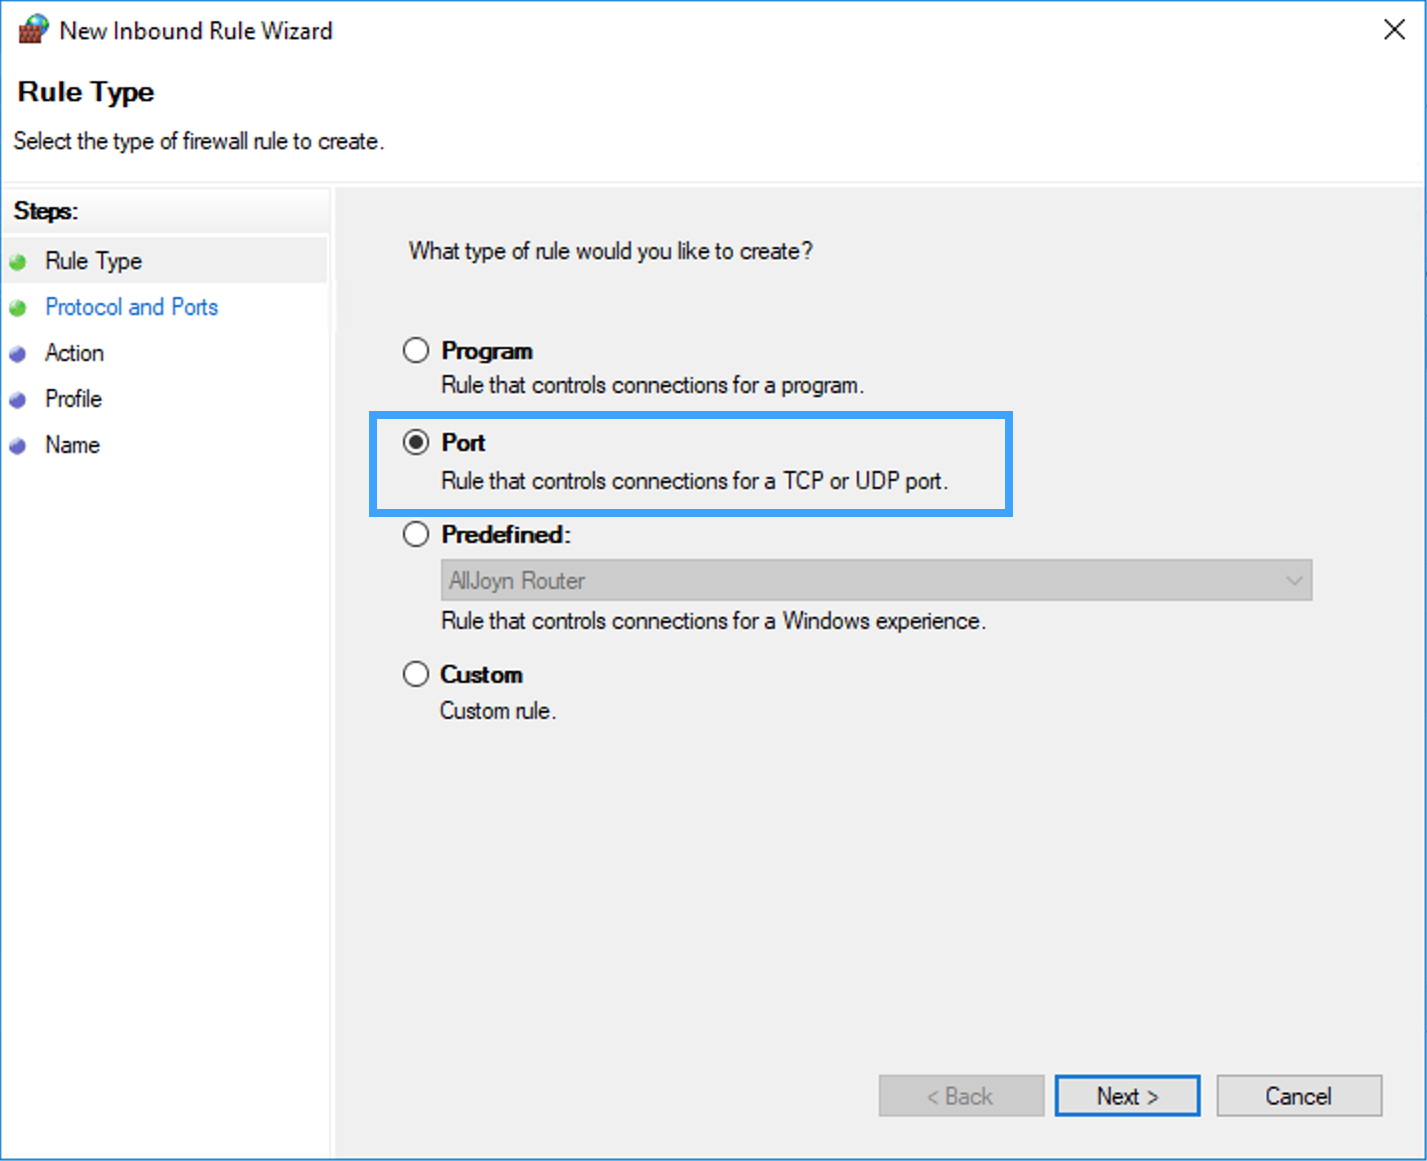The width and height of the screenshot is (1427, 1161).
Task: Go to the Protocol and Ports step
Action: point(131,307)
